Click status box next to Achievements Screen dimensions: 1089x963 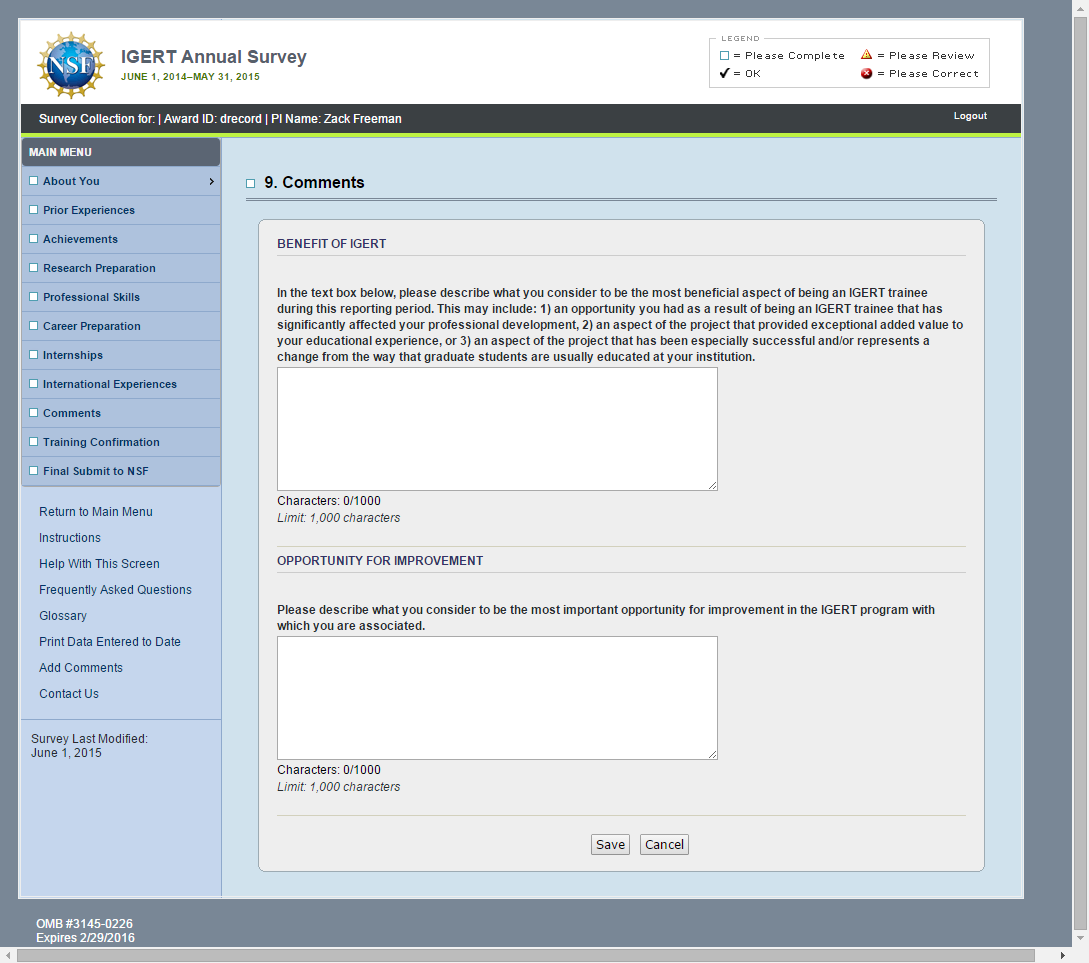click(x=33, y=239)
